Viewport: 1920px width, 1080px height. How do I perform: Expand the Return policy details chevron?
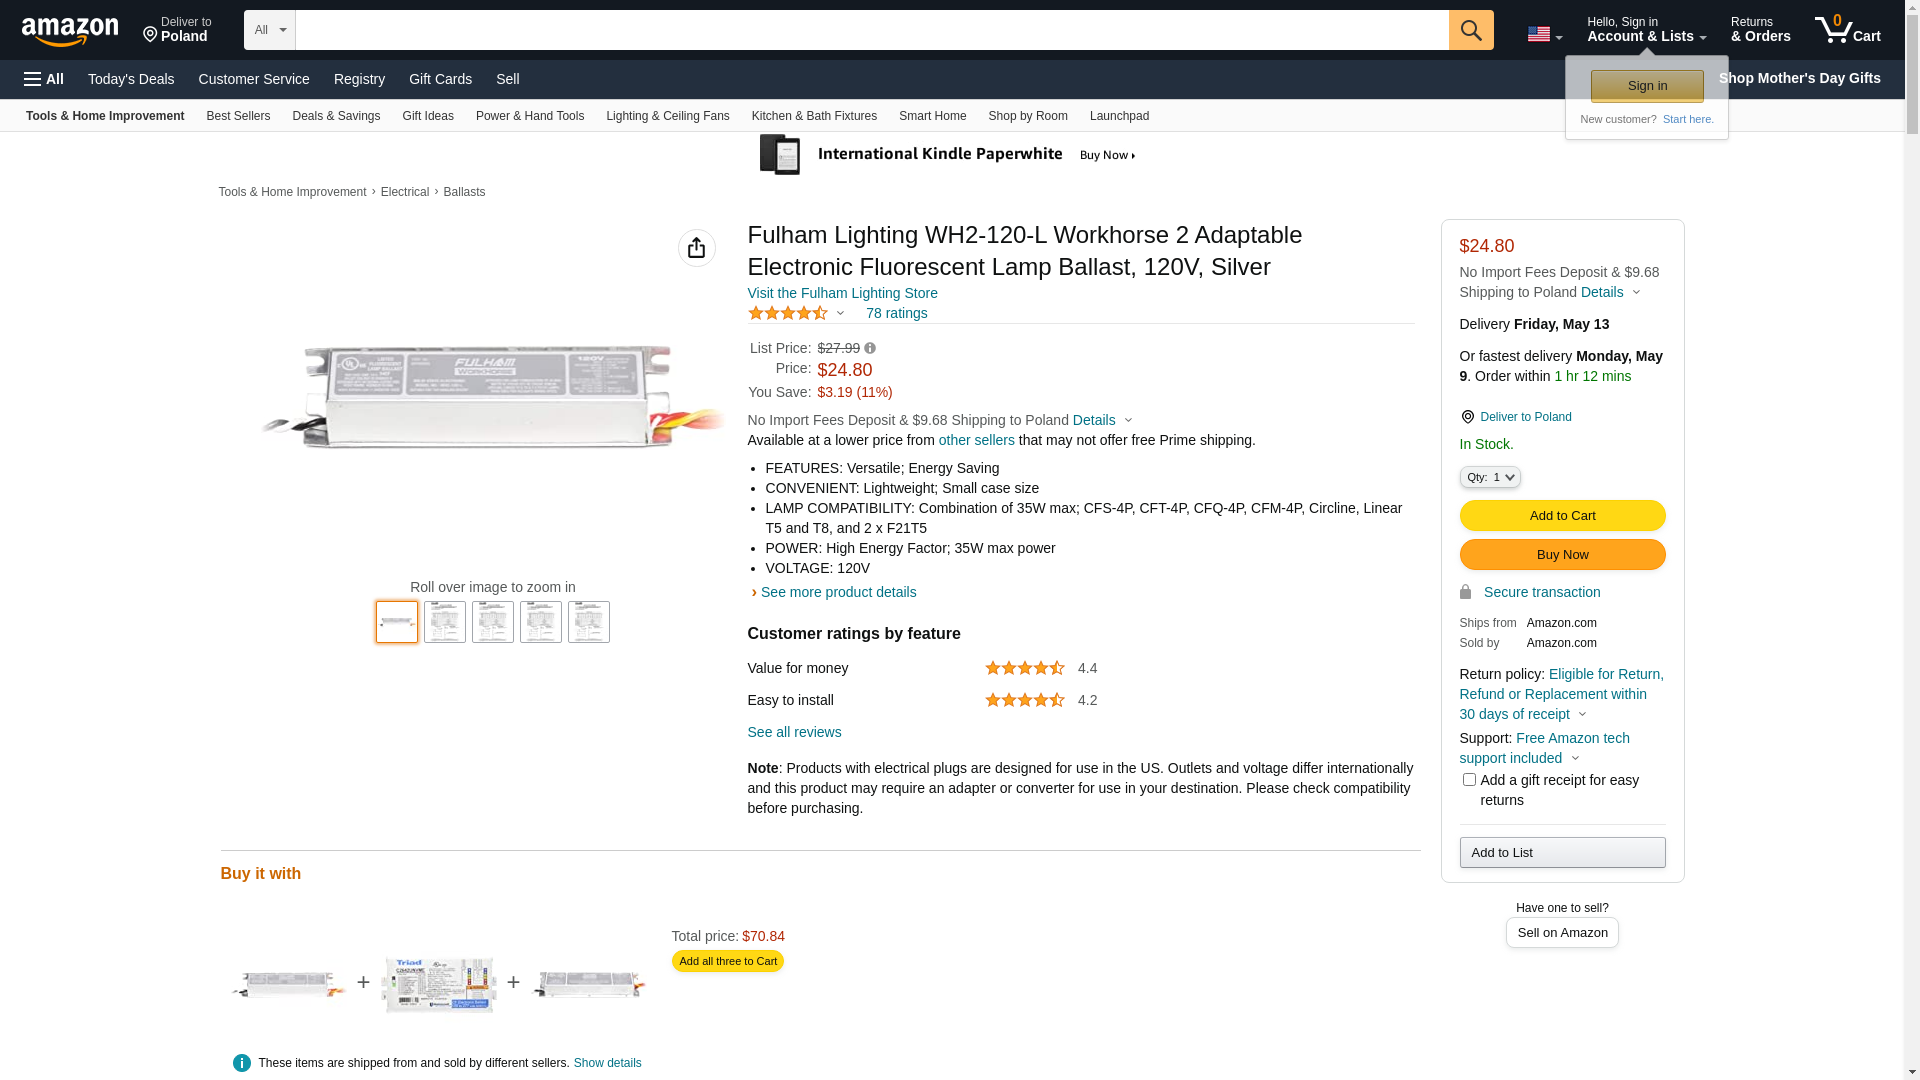pyautogui.click(x=1582, y=715)
